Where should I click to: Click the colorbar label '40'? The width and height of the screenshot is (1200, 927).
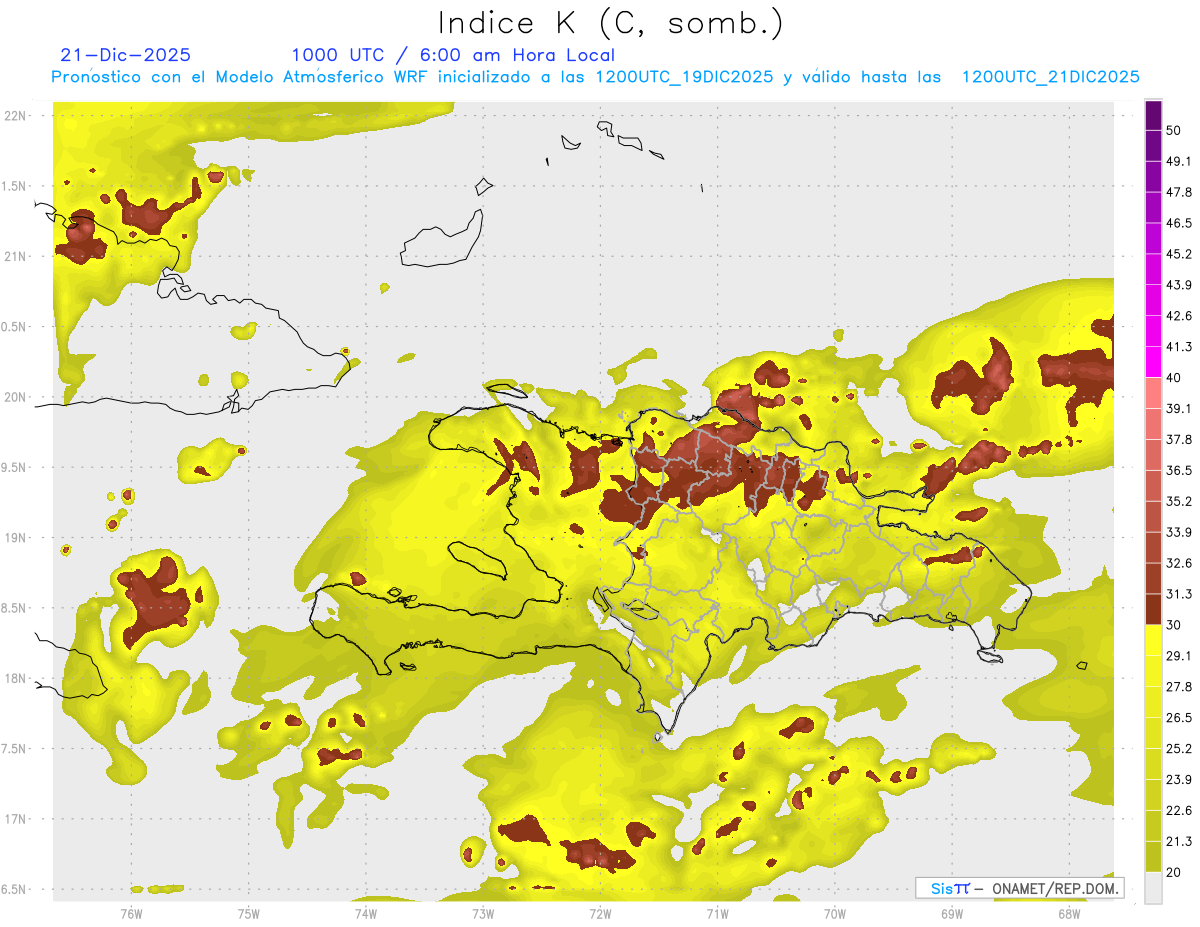pyautogui.click(x=1174, y=378)
